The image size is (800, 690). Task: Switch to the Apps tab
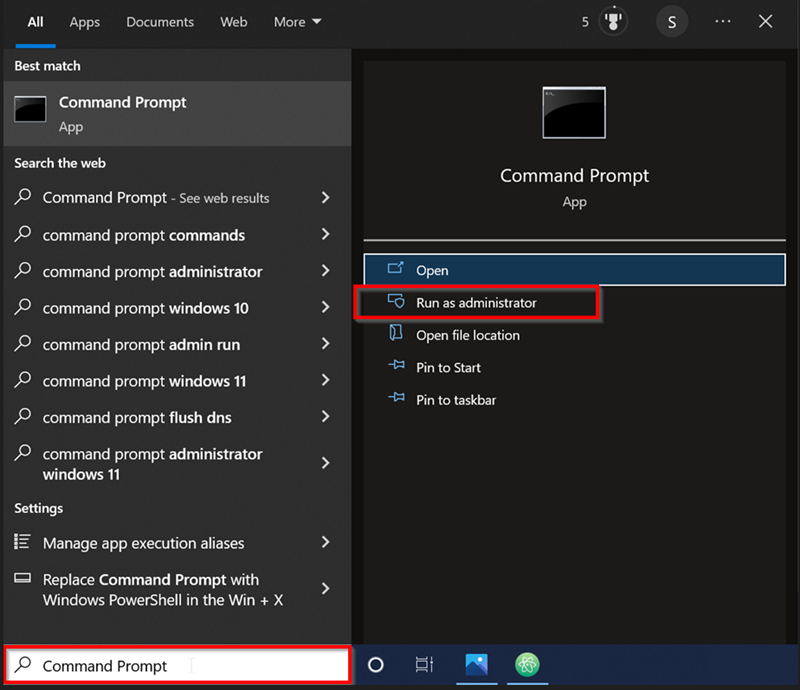coord(84,22)
